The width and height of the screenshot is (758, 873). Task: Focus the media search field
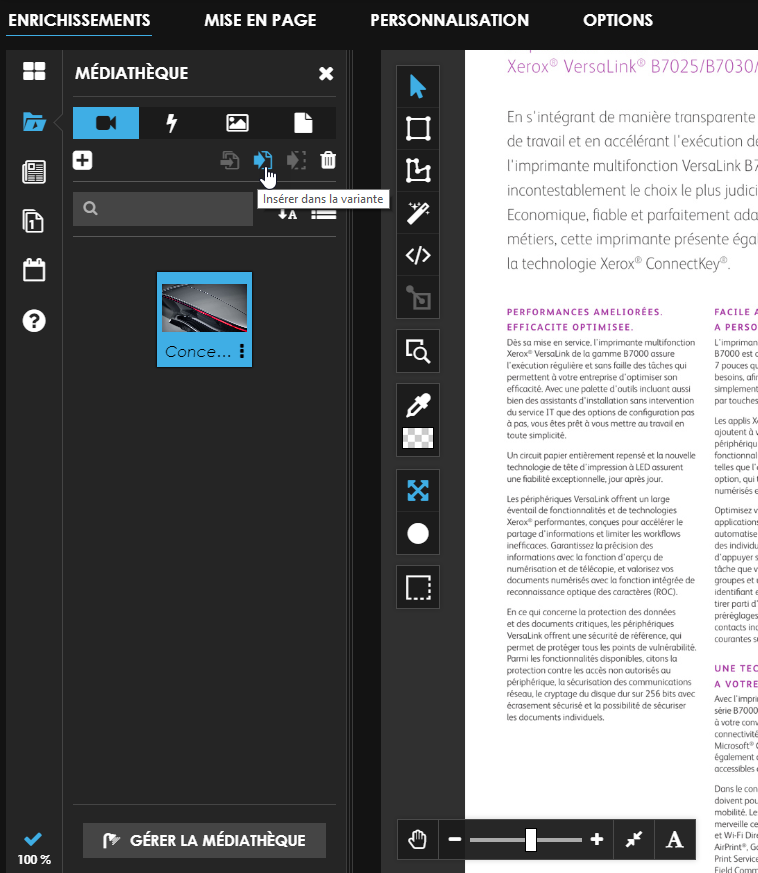point(163,209)
